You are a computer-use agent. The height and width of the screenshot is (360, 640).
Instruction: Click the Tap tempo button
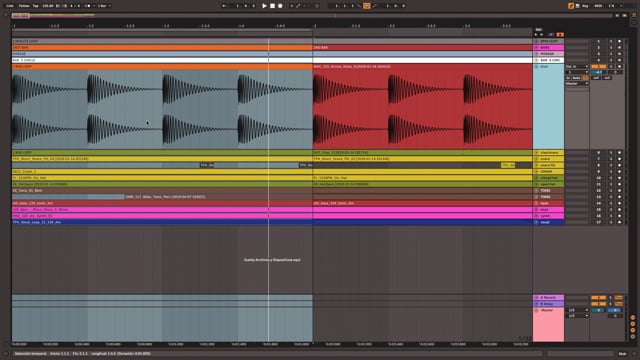click(x=36, y=6)
